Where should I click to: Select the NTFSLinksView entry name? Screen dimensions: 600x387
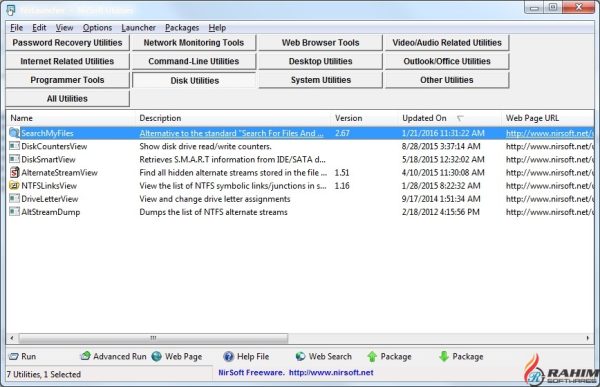tap(49, 186)
